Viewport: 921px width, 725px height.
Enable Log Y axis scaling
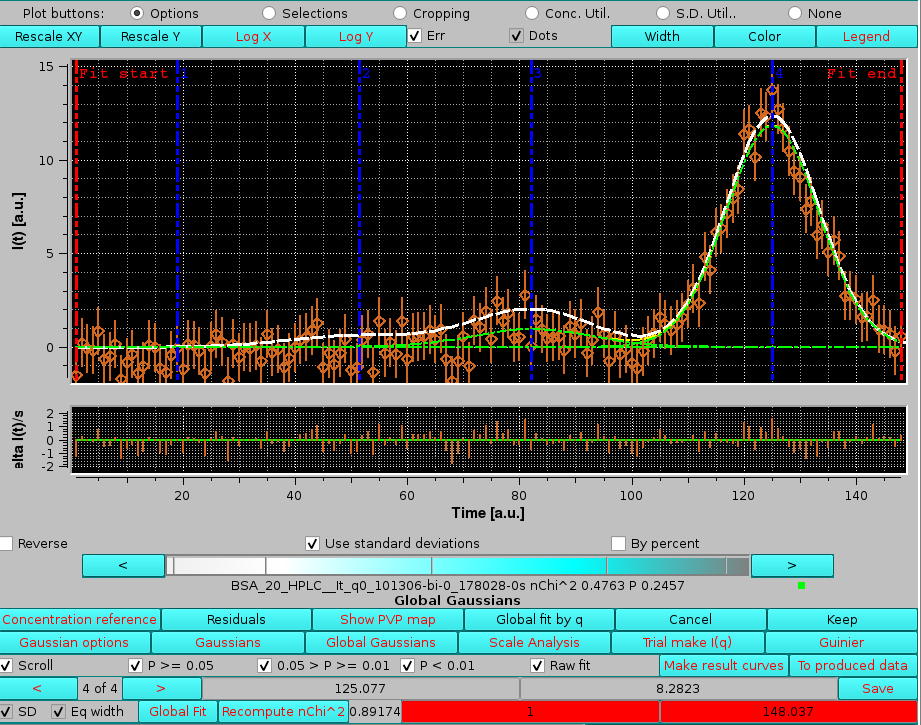(355, 36)
